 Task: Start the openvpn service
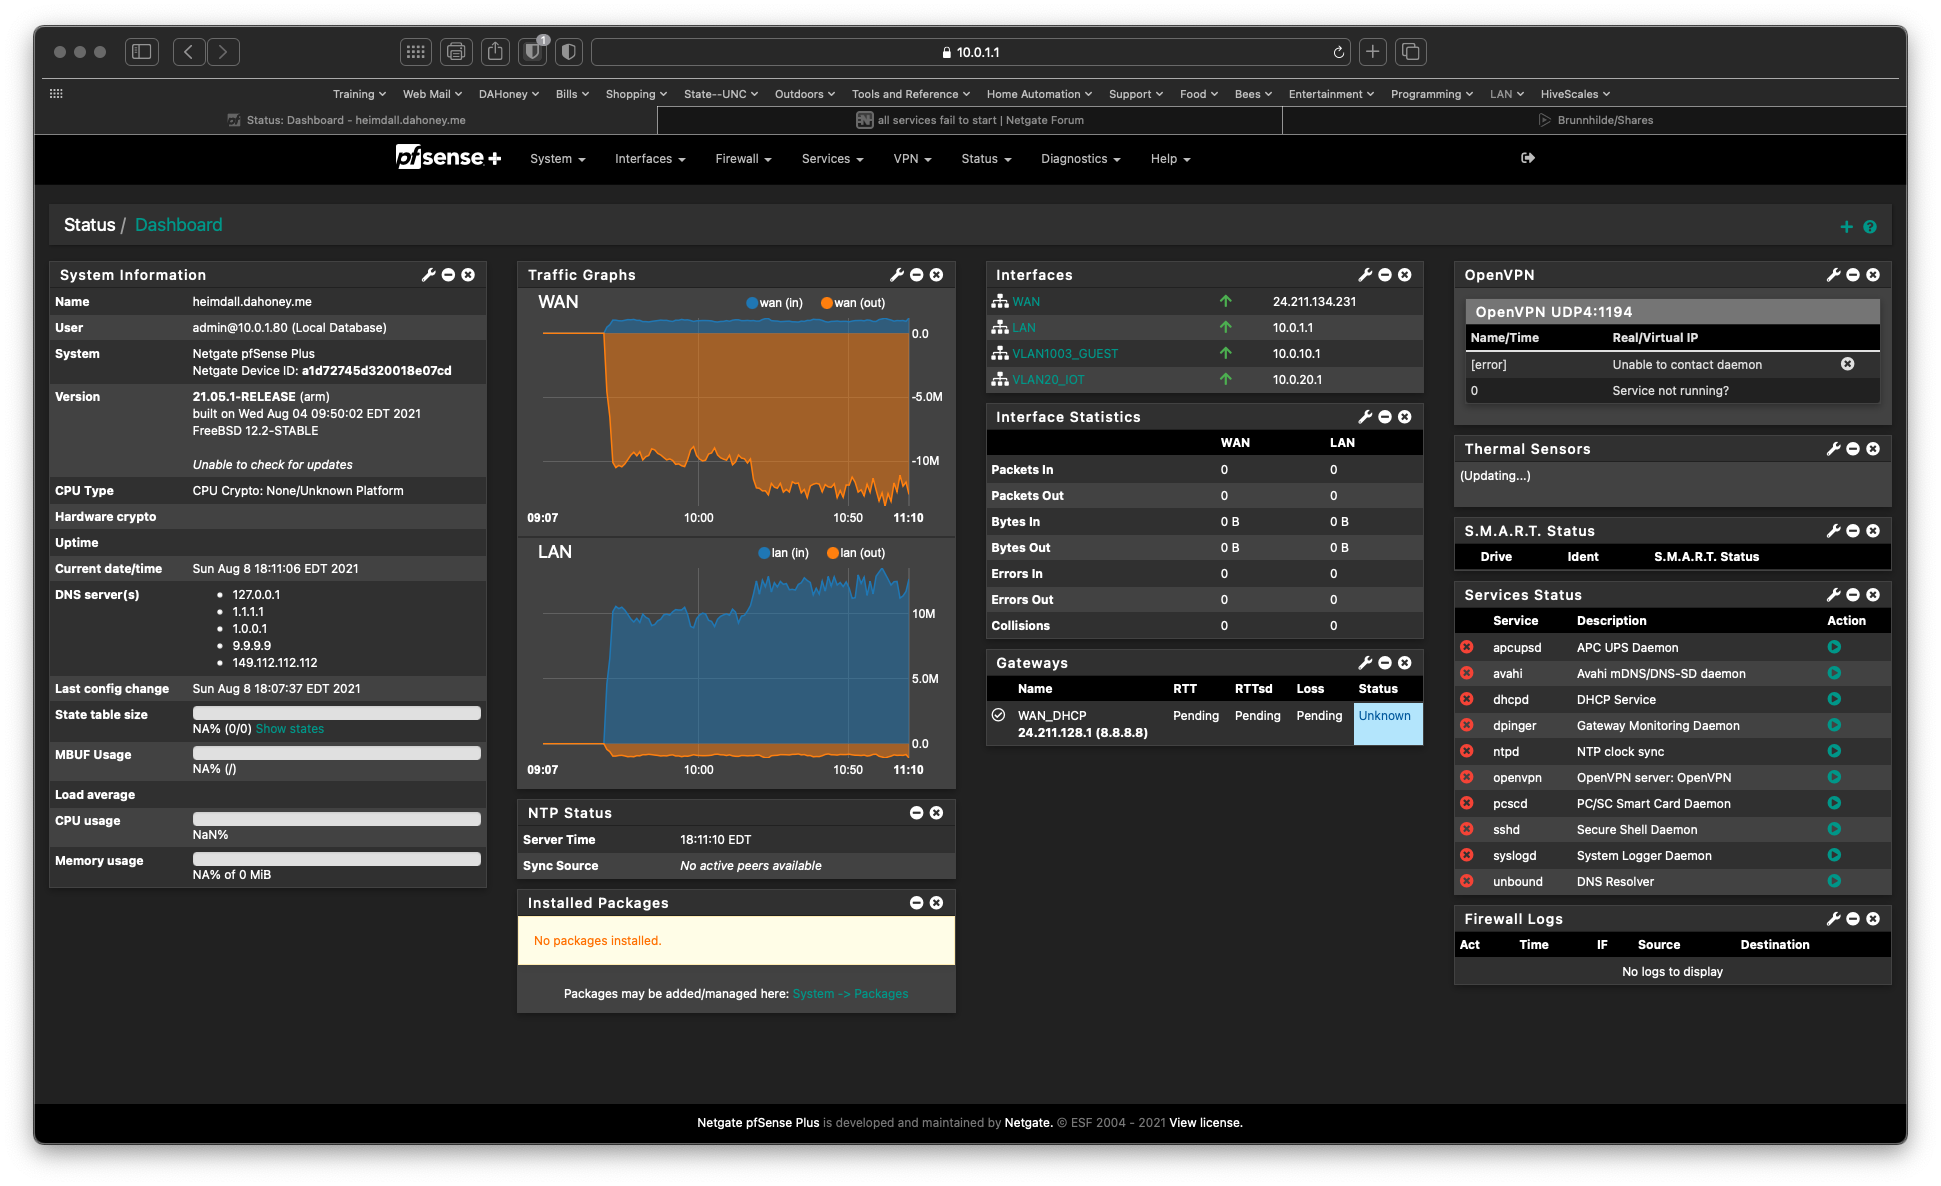1834,777
